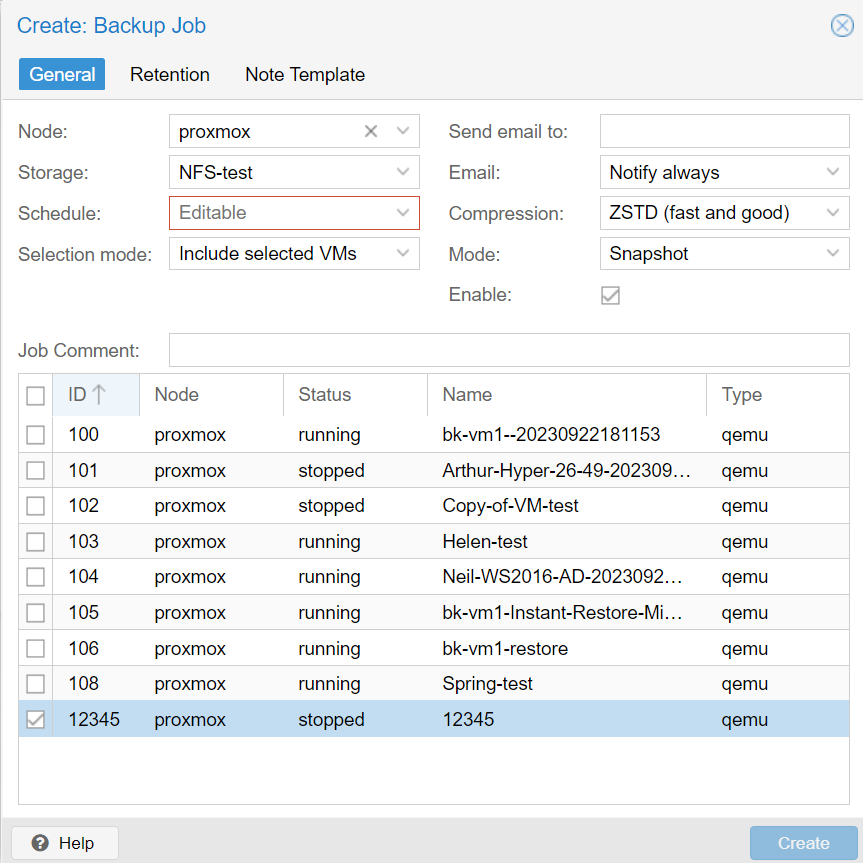Click the Job Comment input field

[509, 350]
